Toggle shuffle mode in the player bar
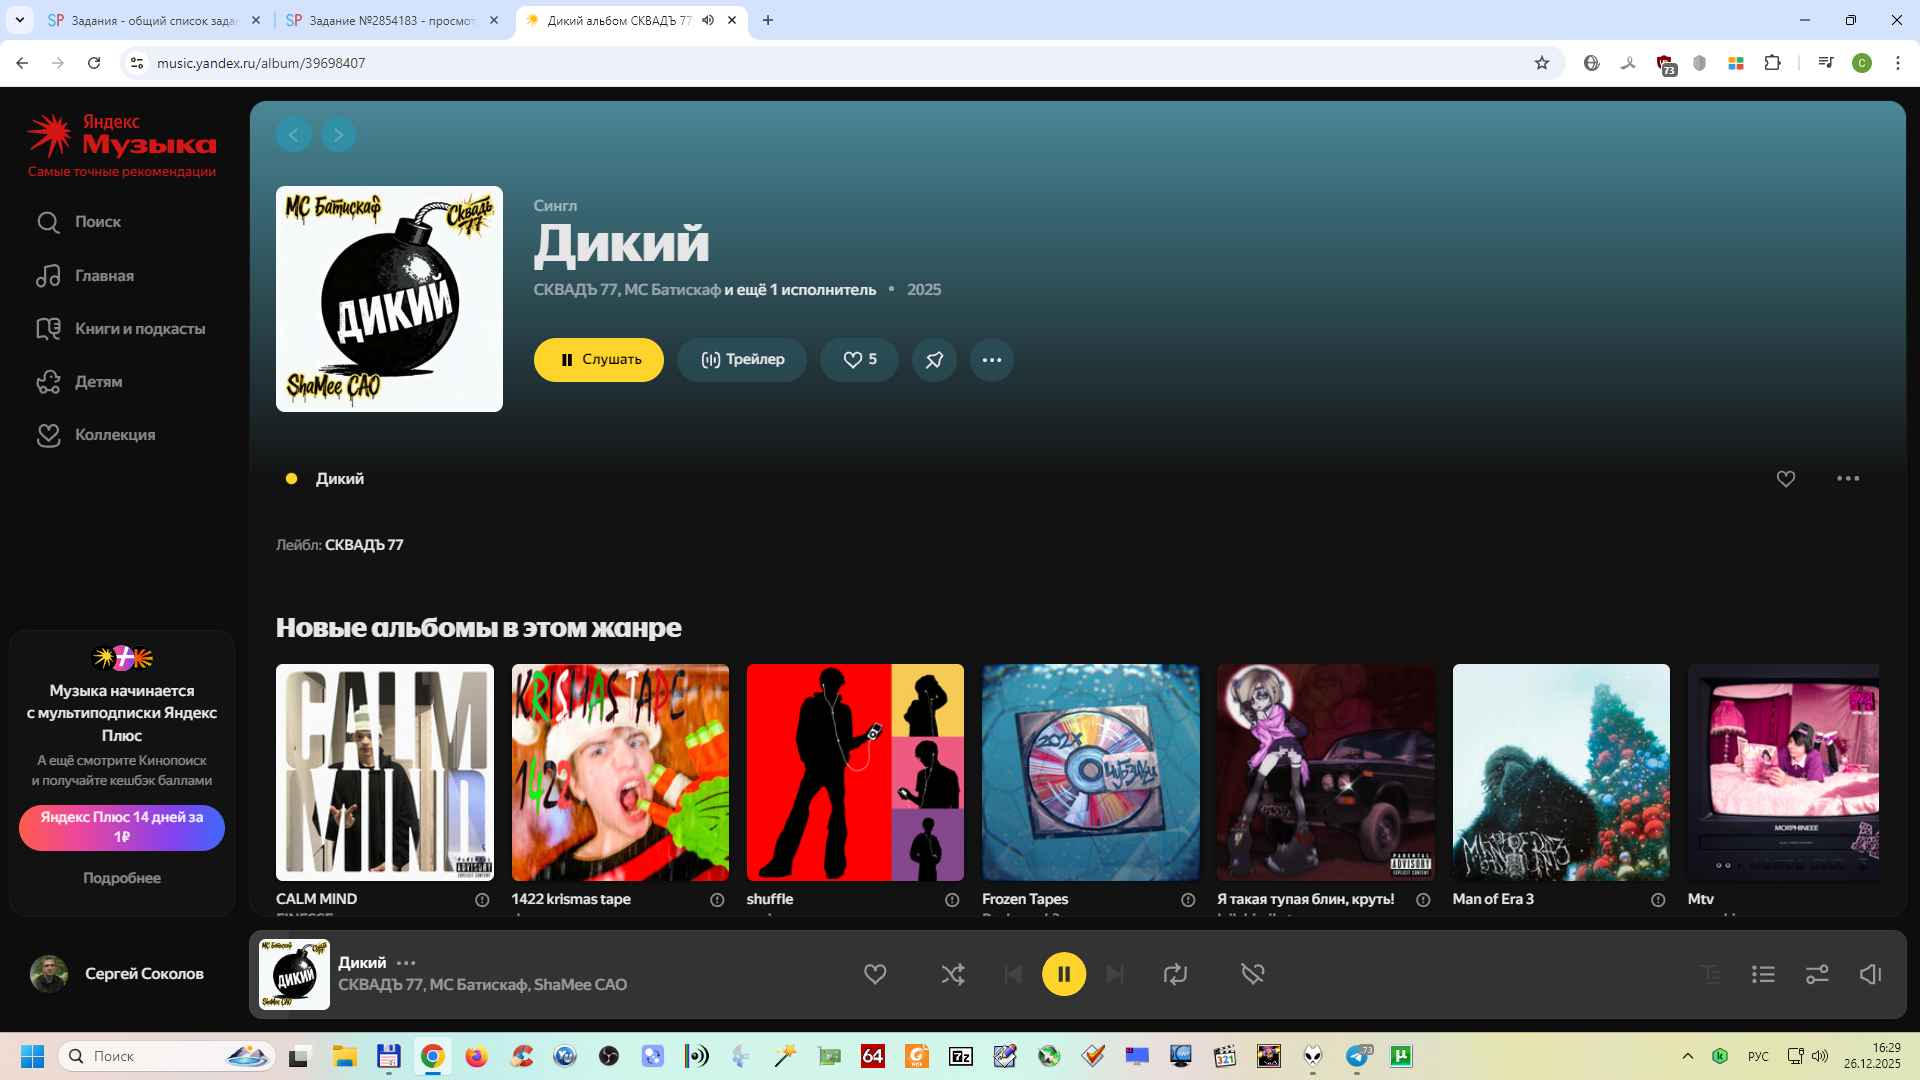The image size is (1920, 1080). tap(952, 973)
